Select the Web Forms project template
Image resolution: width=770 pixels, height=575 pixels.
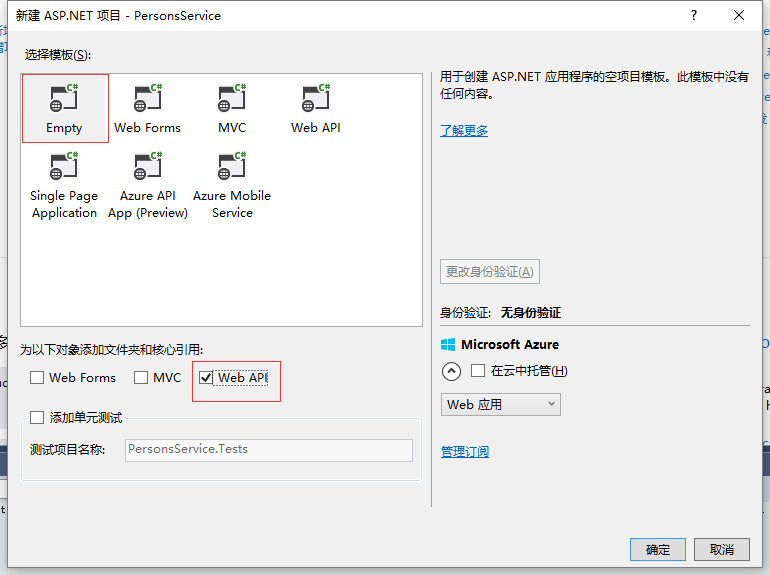pyautogui.click(x=147, y=109)
